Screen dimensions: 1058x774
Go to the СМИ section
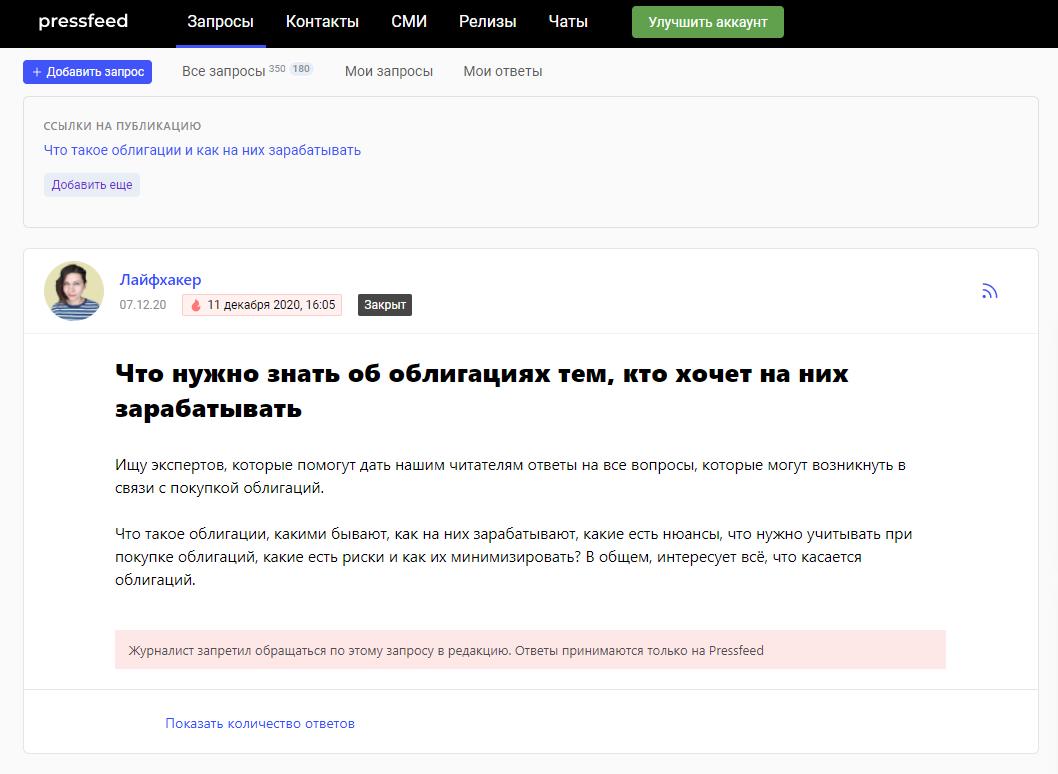[x=408, y=22]
